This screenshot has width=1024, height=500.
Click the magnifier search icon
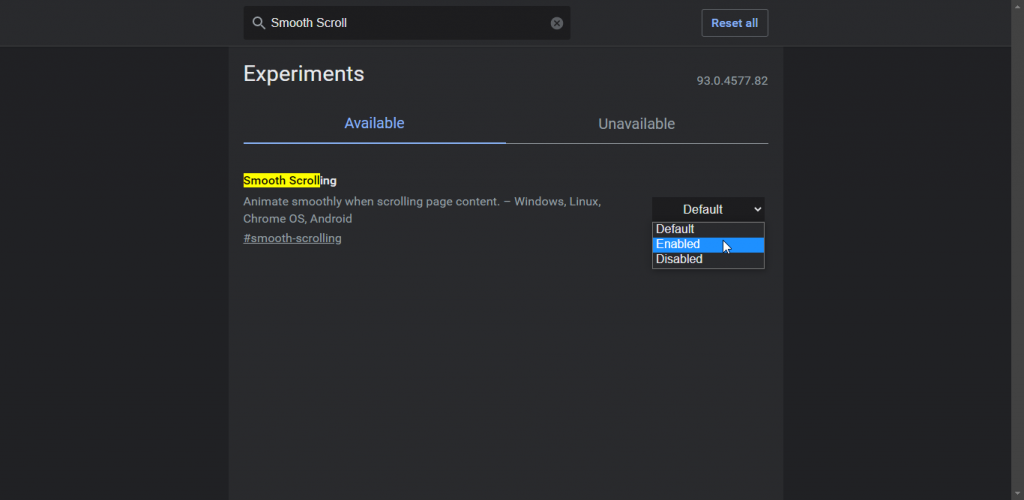(259, 23)
